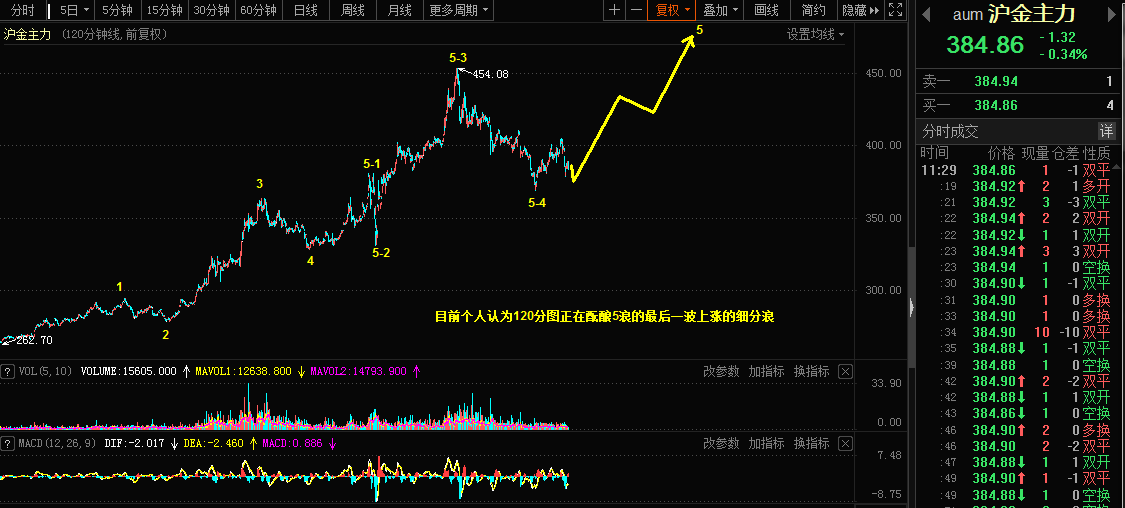Select the yellow chart annotation text 目前个人认为
The width and height of the screenshot is (1125, 508).
[604, 316]
